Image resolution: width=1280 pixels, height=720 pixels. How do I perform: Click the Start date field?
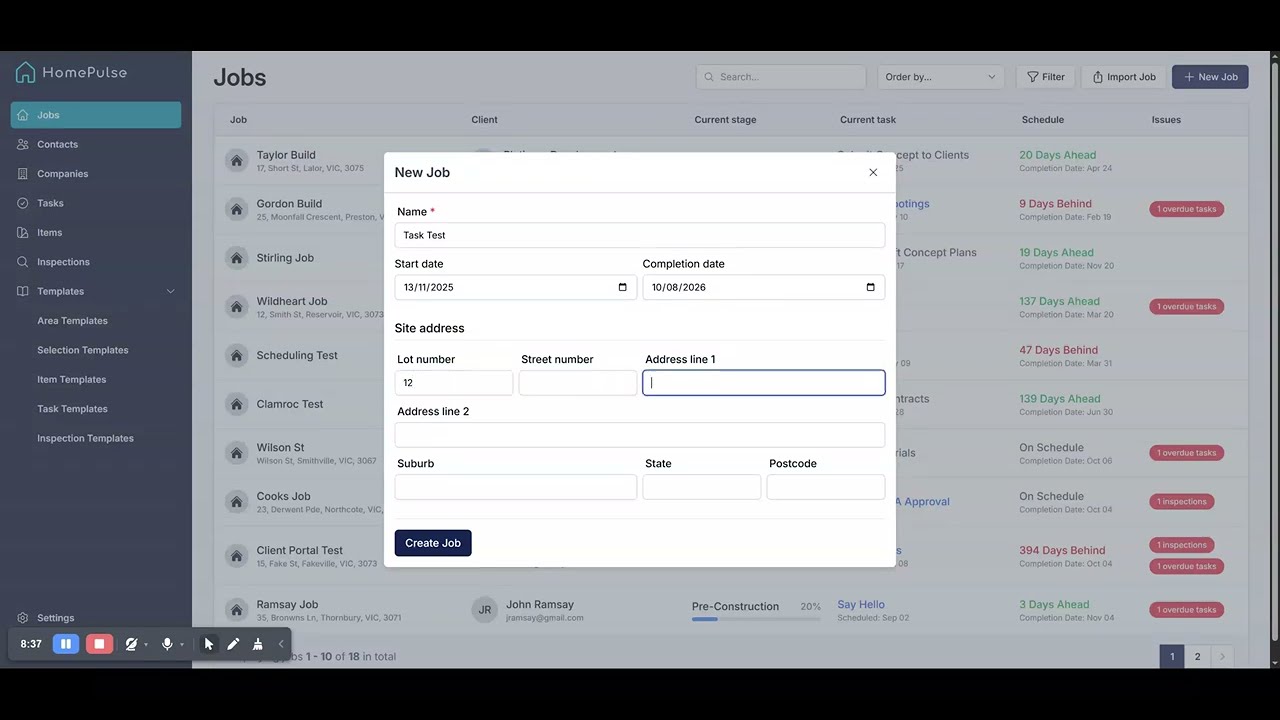point(516,287)
